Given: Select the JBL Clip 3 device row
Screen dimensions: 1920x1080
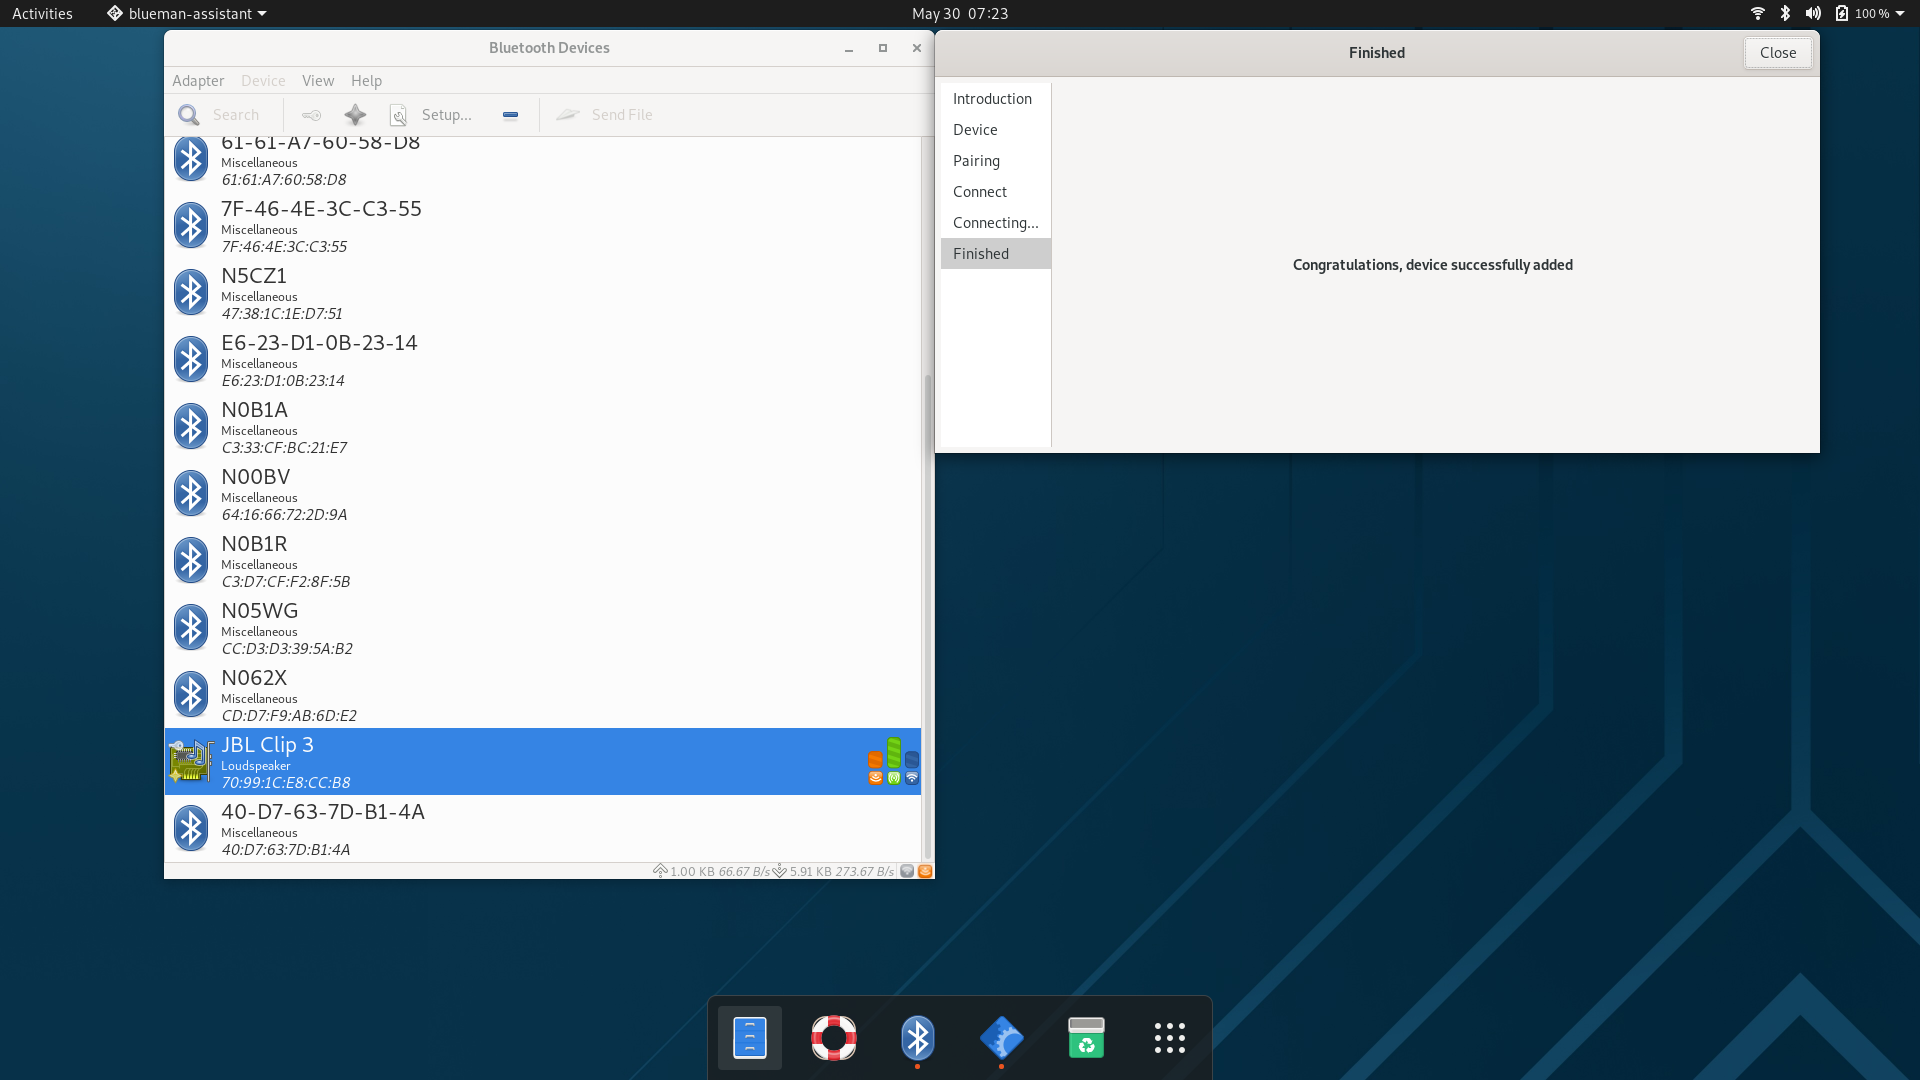Looking at the screenshot, I should pyautogui.click(x=543, y=761).
